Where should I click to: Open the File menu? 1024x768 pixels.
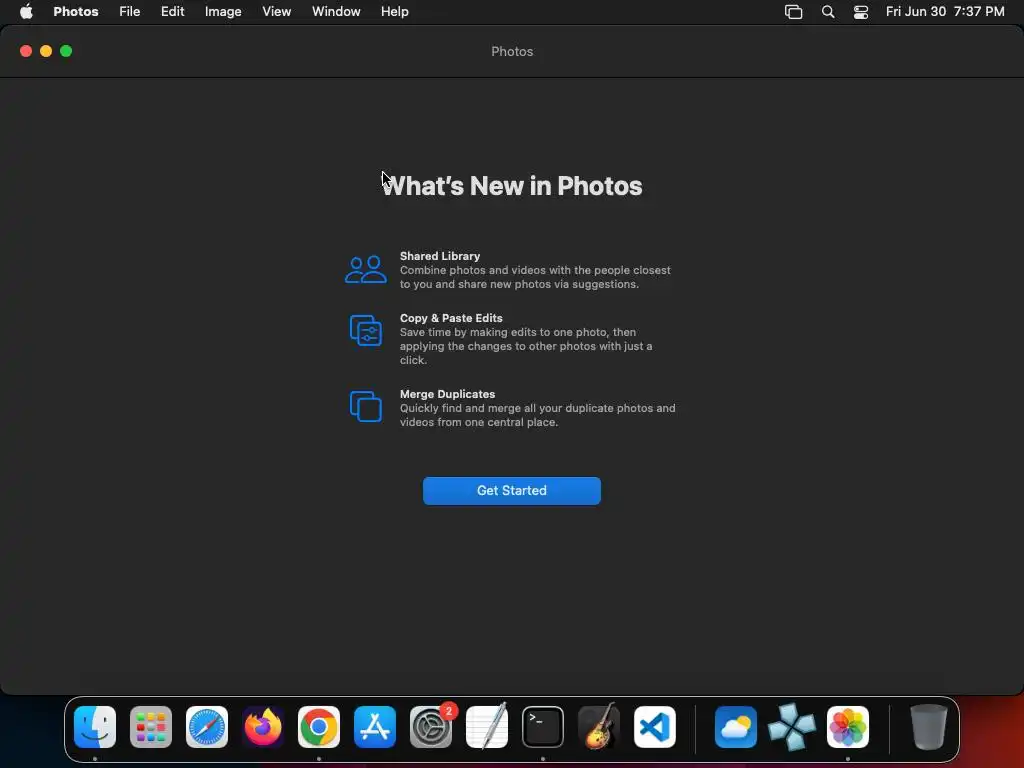(129, 11)
